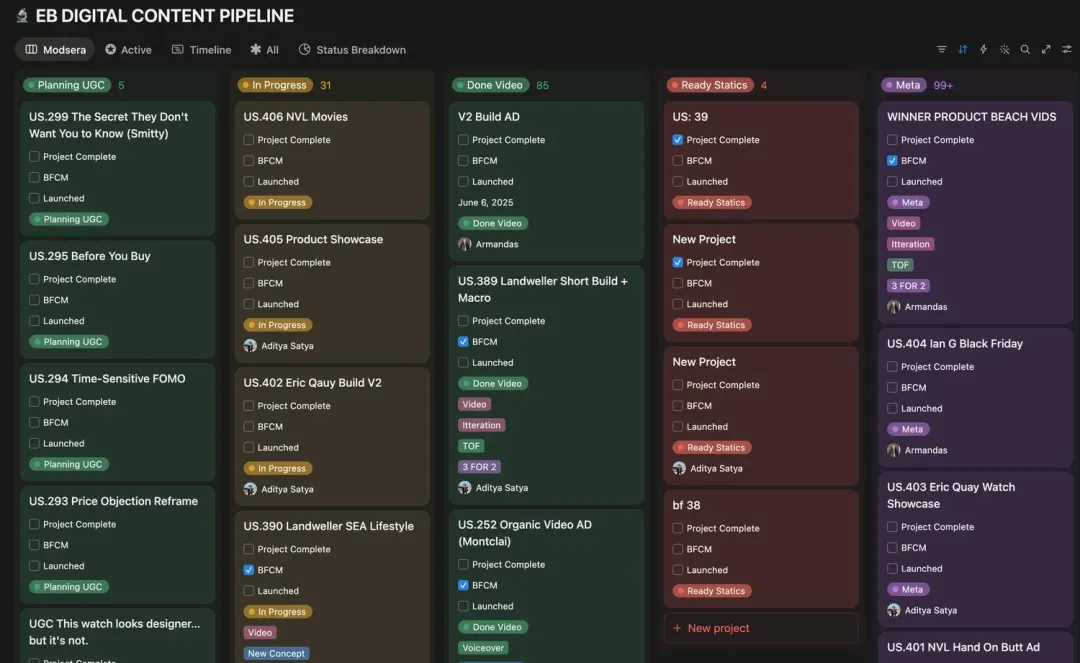Screen dimensions: 1080x663
Task: Click the Armandas avatar on the V2 Build AD card
Action: tap(465, 244)
